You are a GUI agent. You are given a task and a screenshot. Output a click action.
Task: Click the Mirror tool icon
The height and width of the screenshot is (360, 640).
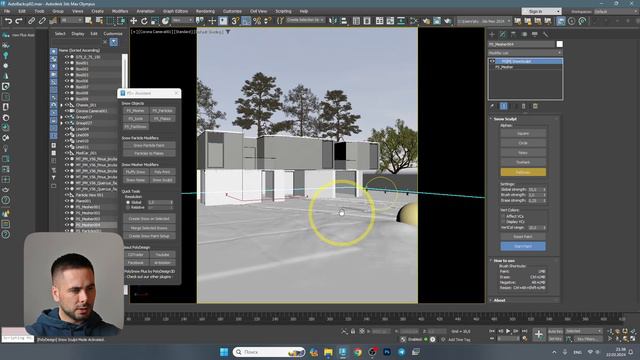333,21
